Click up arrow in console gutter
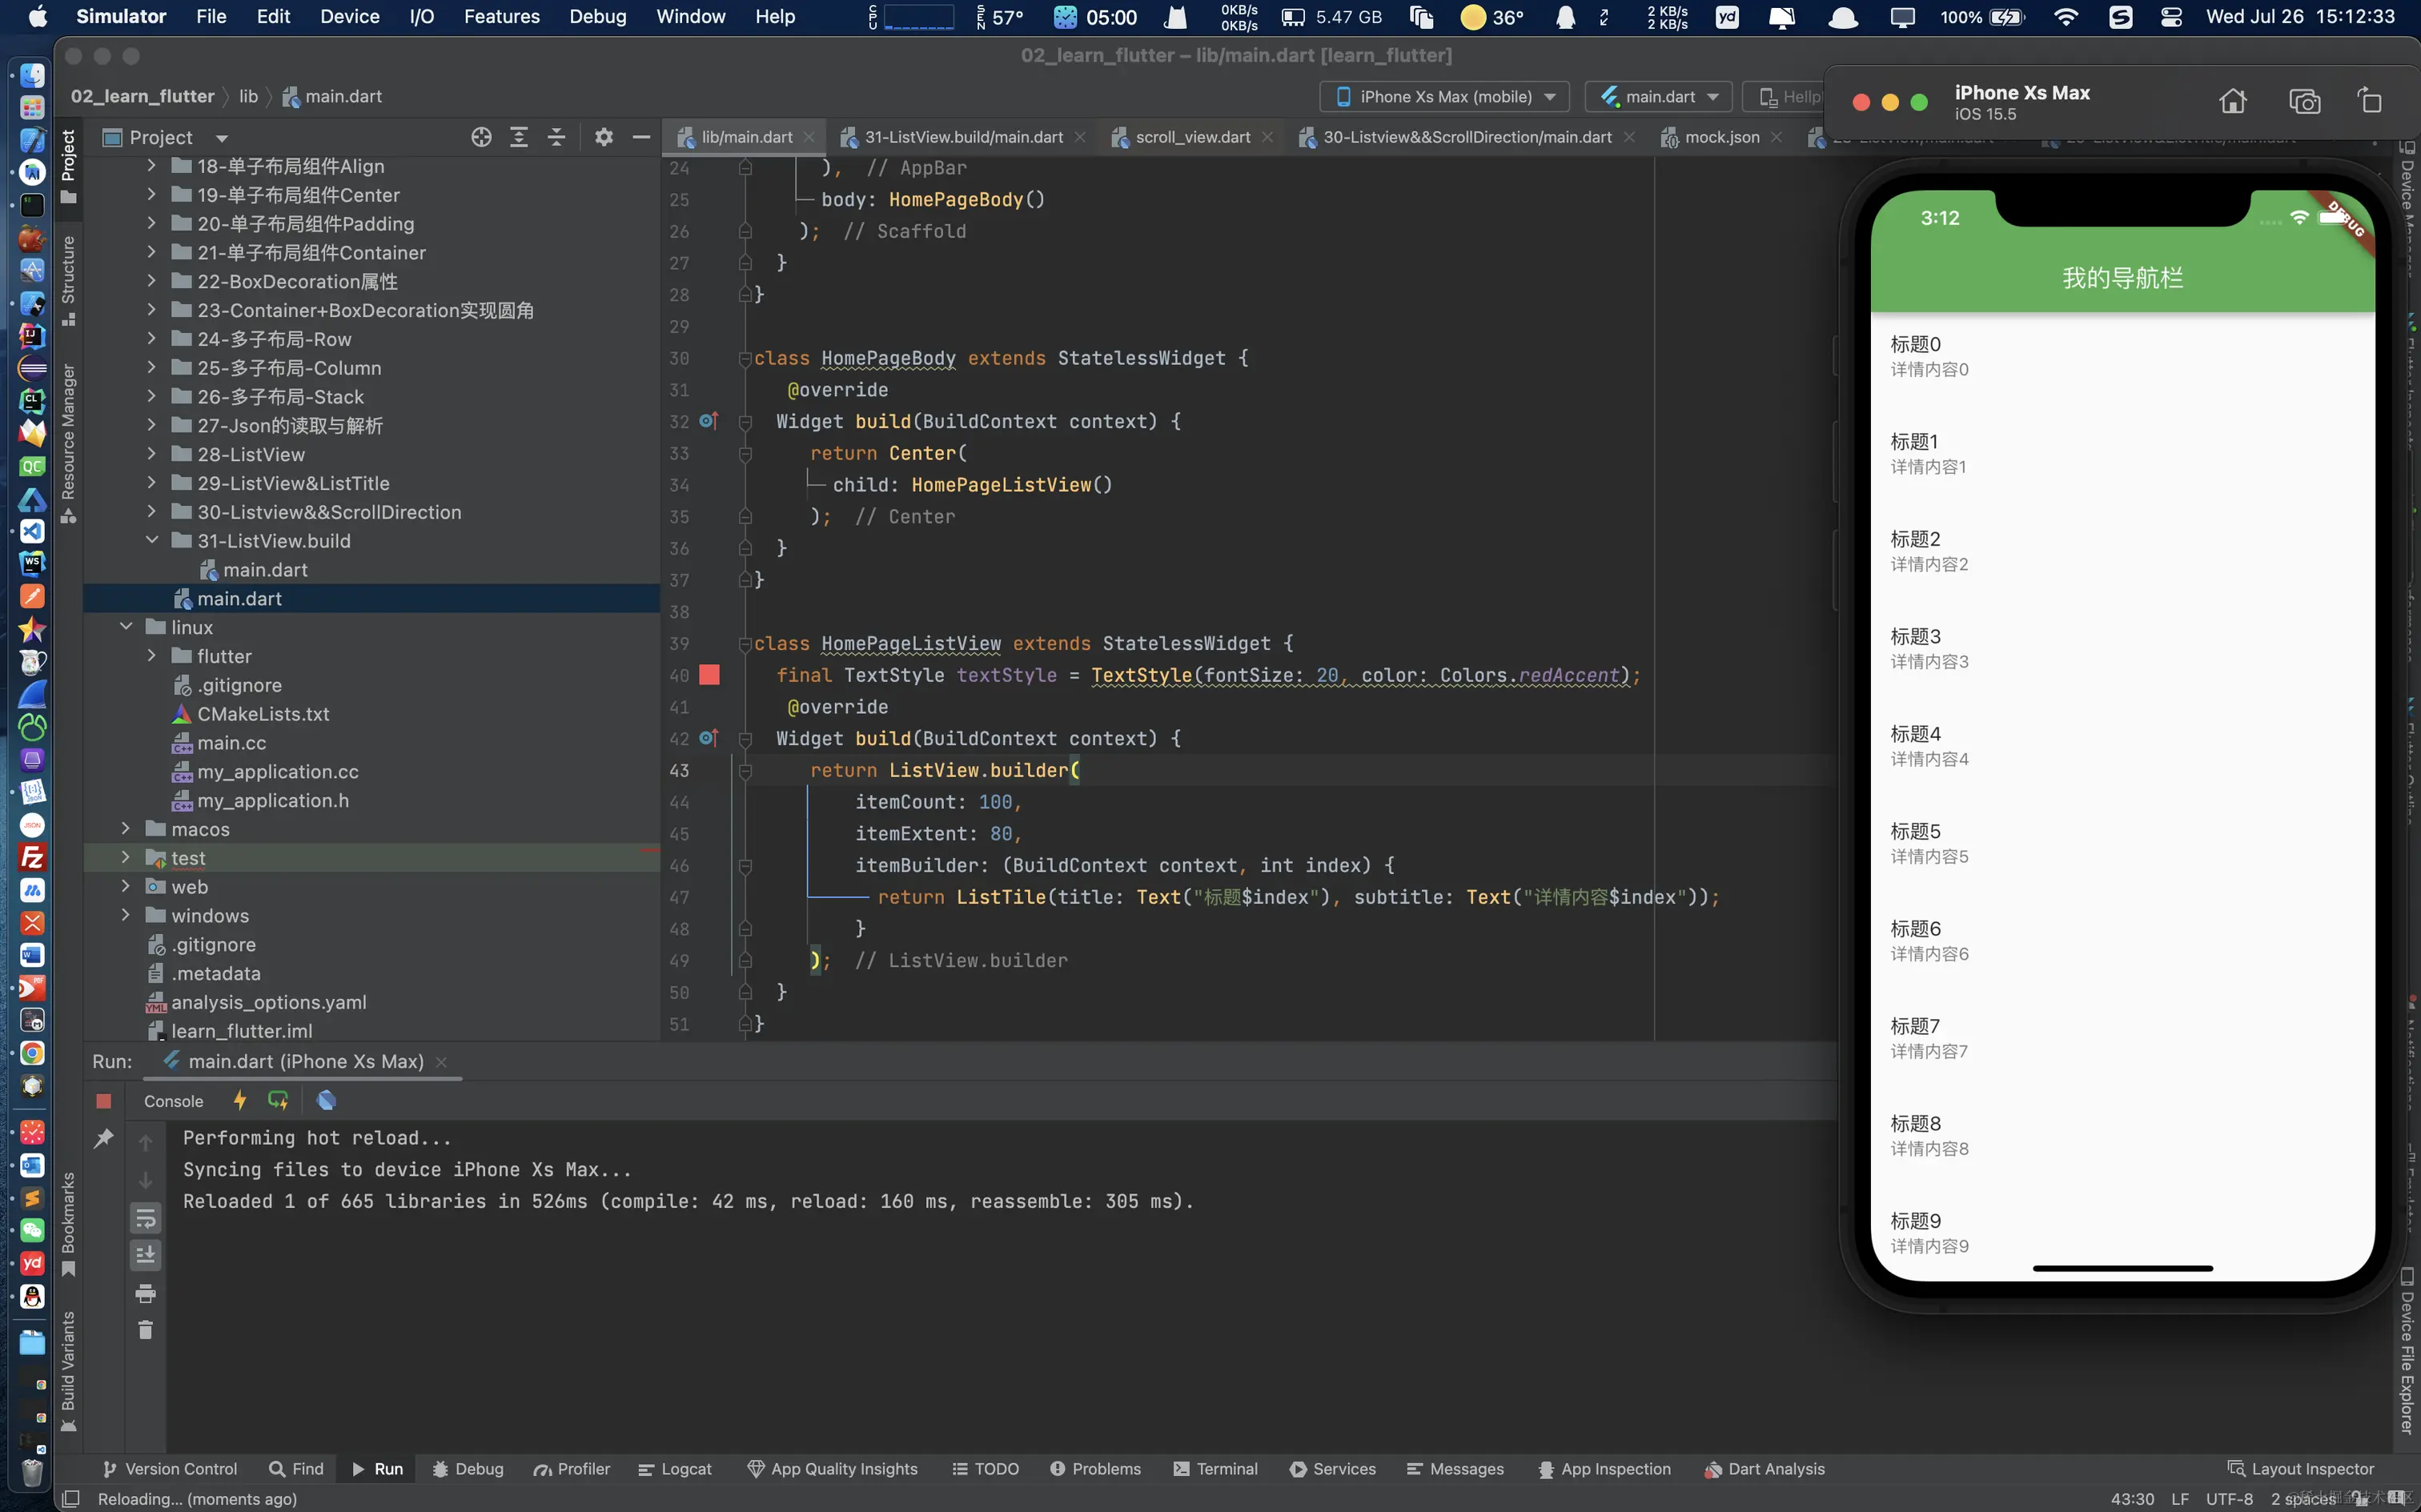Viewport: 2421px width, 1512px height. pos(146,1142)
